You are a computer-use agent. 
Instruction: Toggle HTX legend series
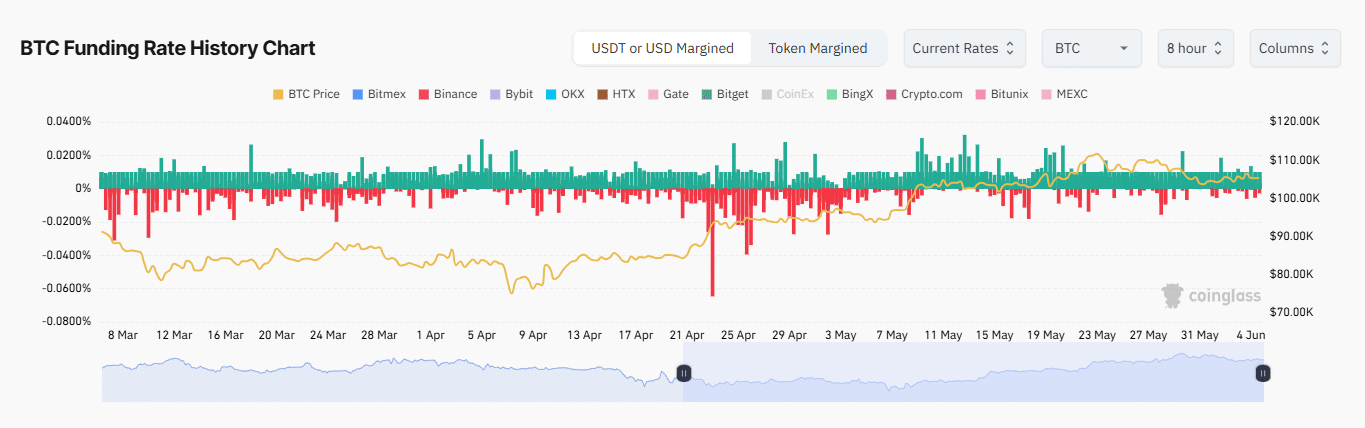(x=616, y=94)
